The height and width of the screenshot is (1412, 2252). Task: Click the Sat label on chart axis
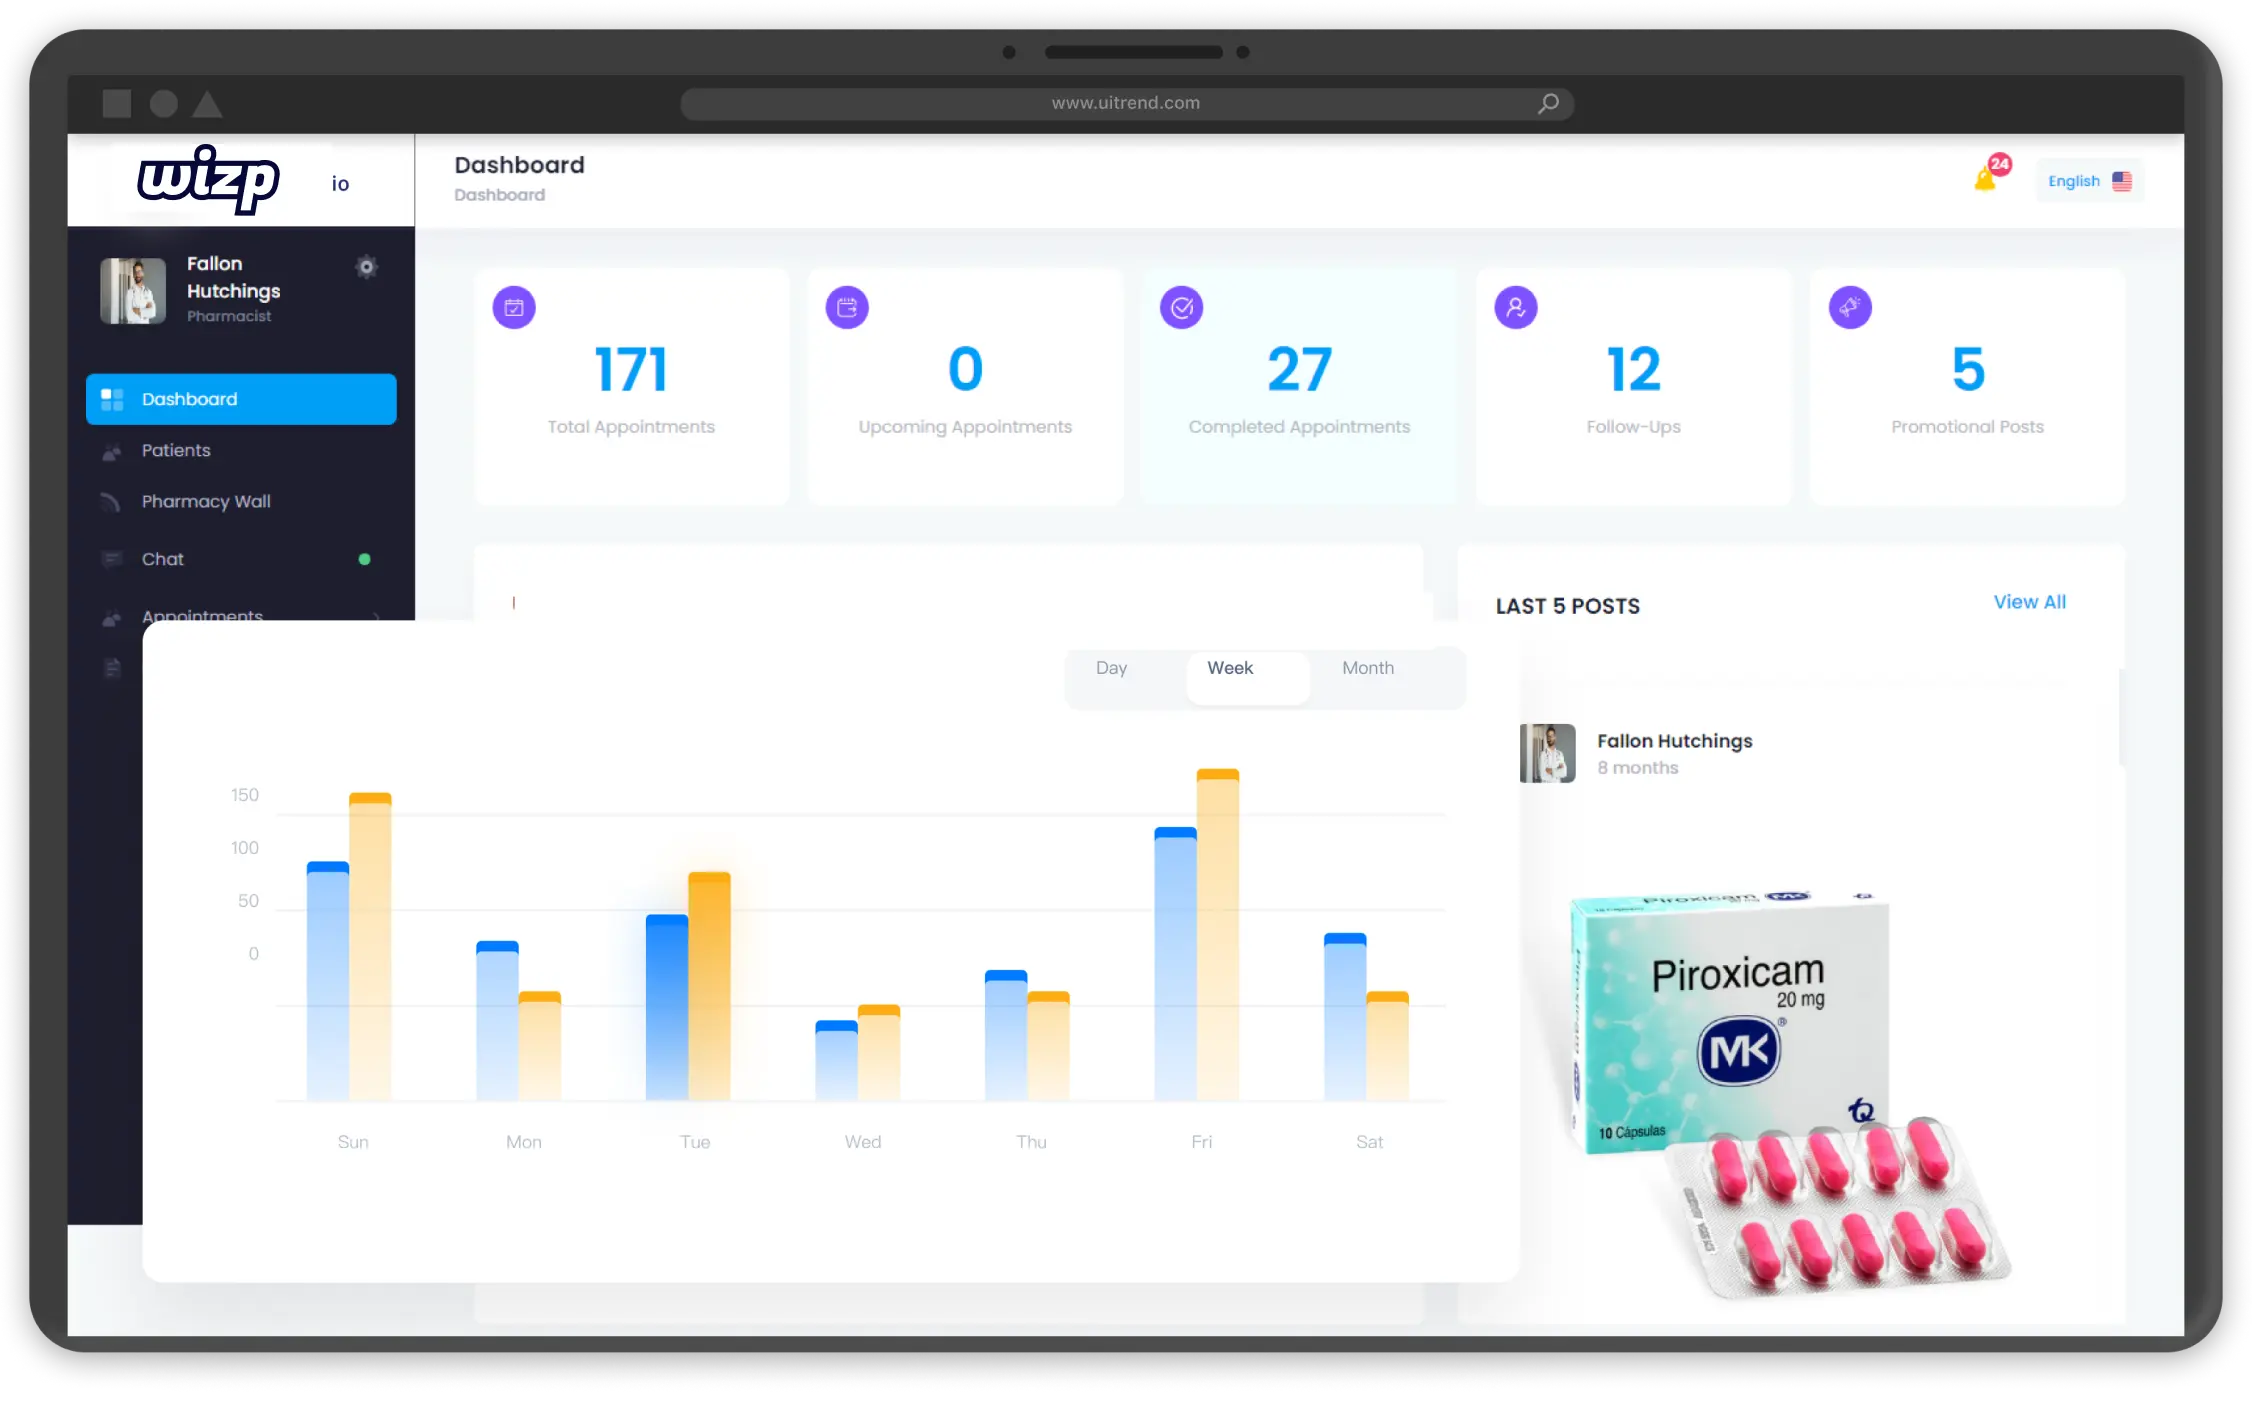click(1369, 1142)
